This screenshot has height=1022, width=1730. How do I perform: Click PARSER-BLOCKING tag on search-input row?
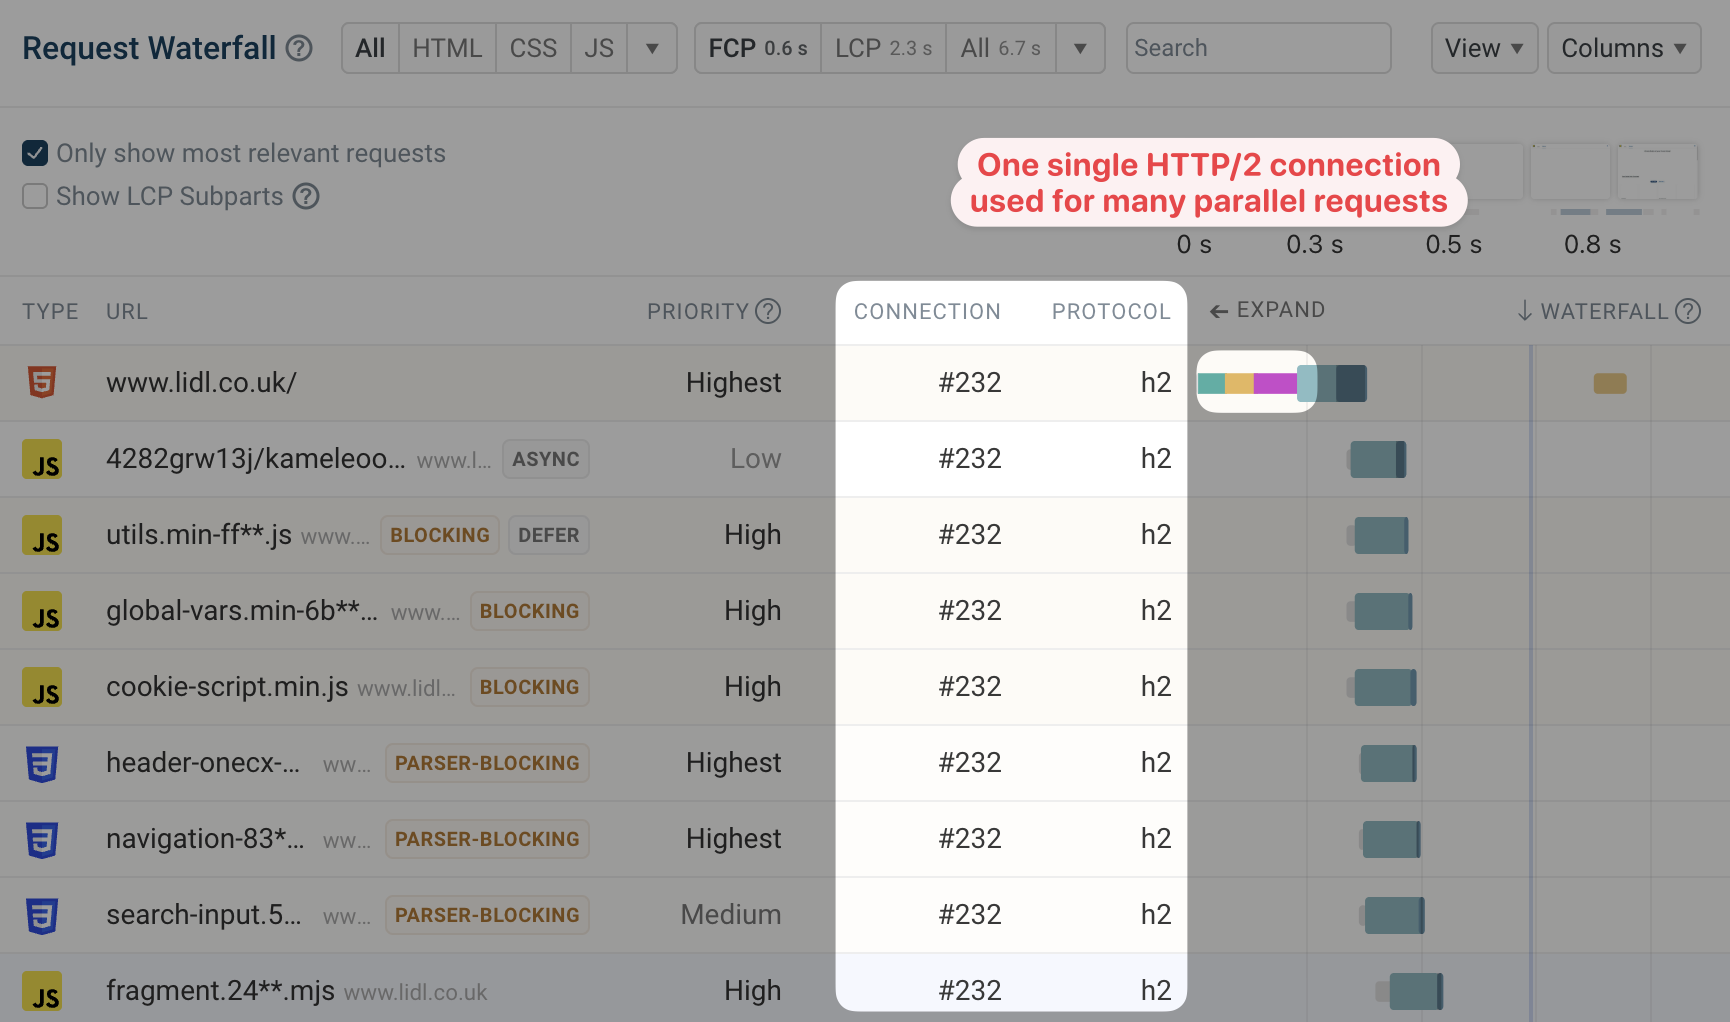click(487, 915)
